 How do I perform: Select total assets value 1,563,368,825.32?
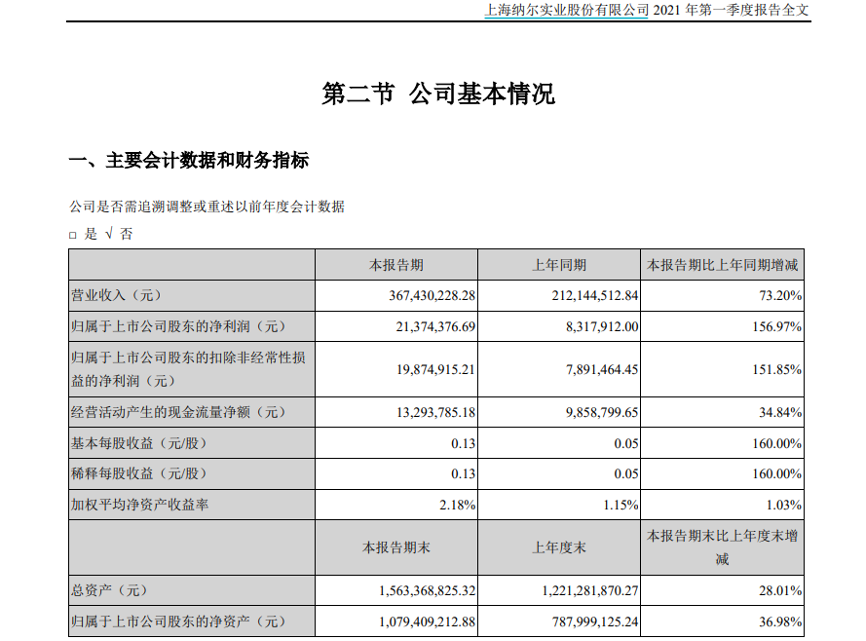419,591
